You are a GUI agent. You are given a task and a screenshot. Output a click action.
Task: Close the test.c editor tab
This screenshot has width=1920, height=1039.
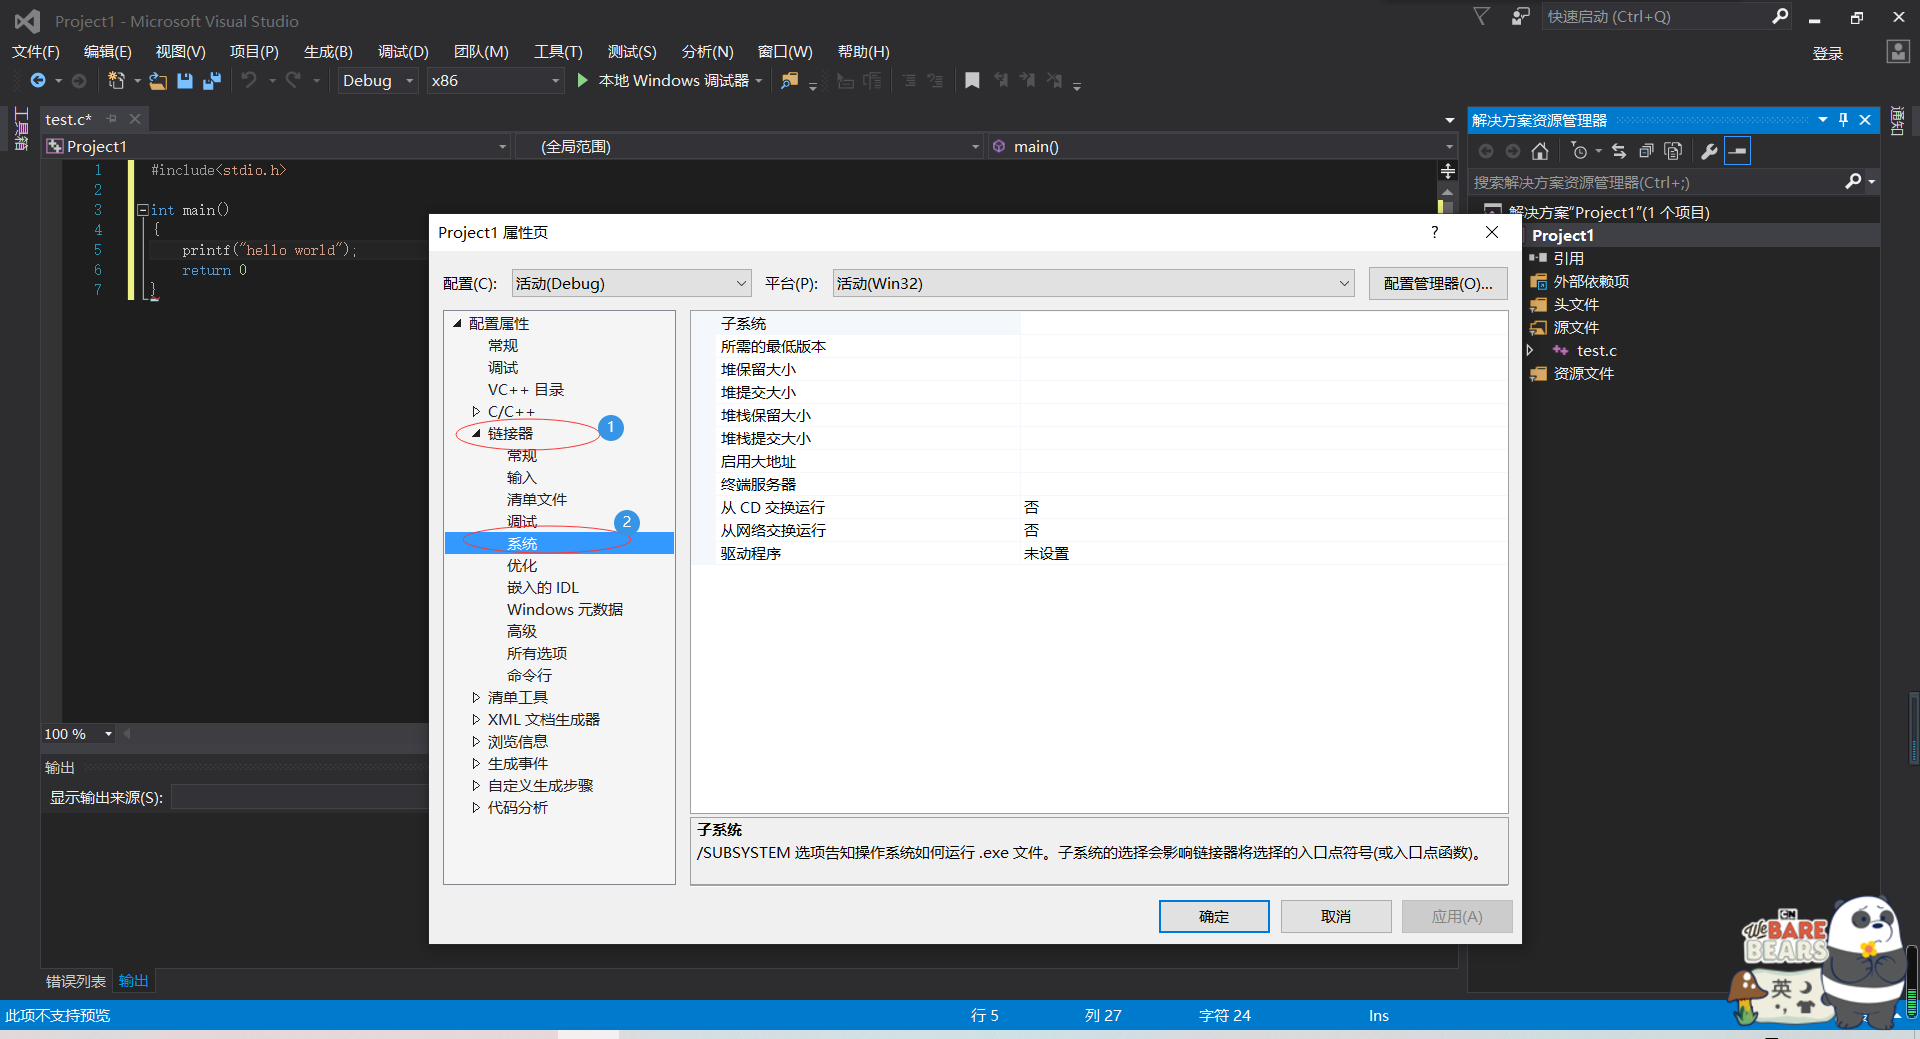(x=135, y=119)
